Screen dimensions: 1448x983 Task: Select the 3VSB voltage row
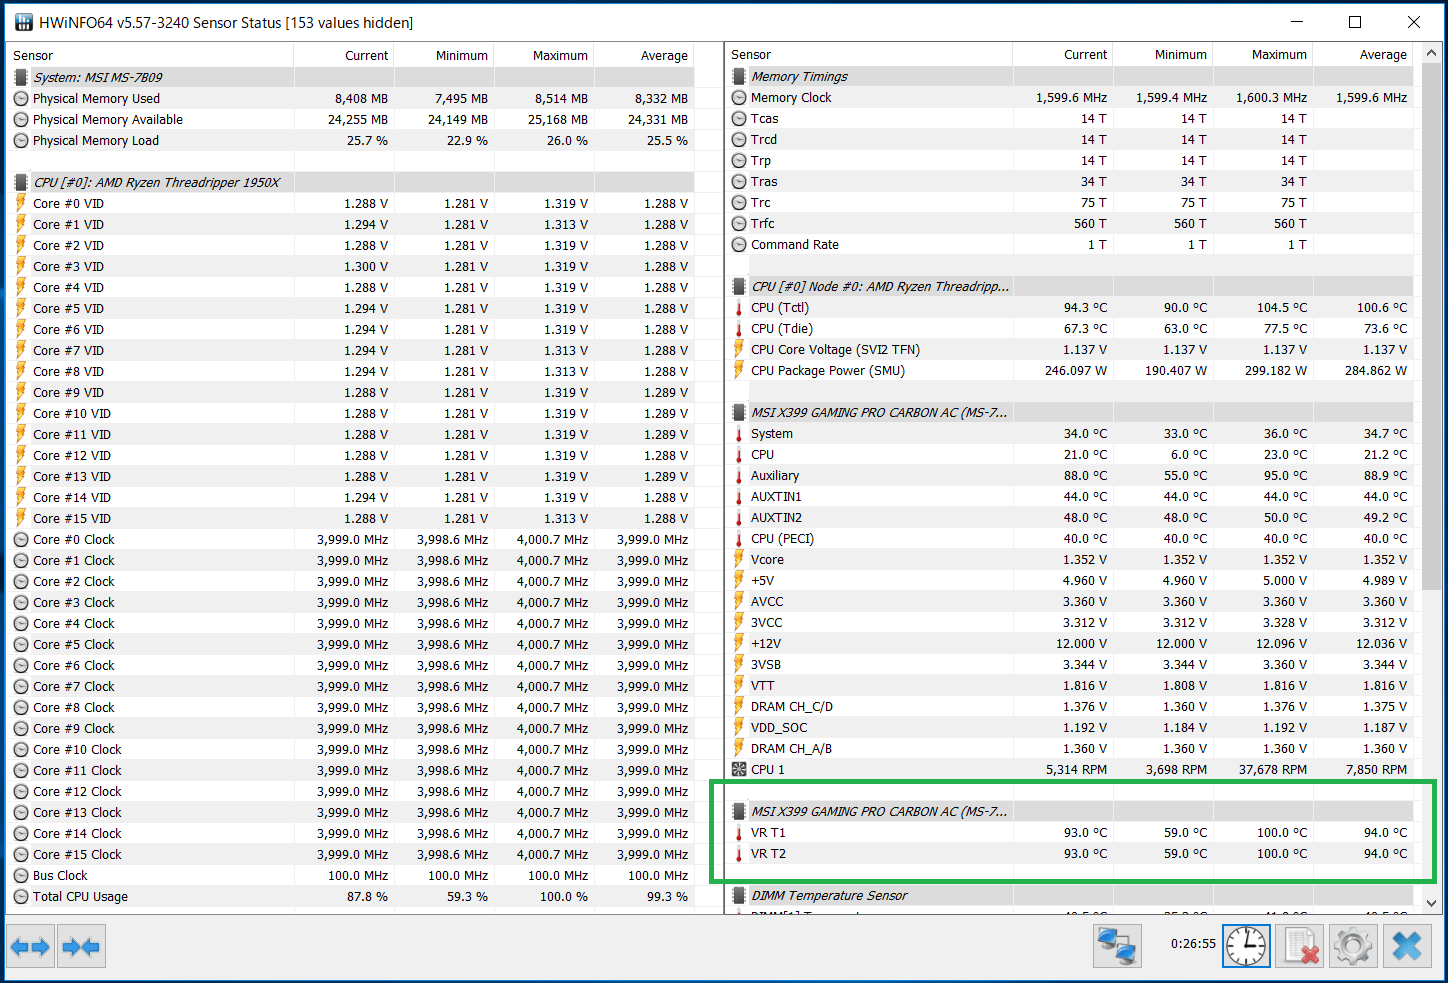pyautogui.click(x=1070, y=665)
